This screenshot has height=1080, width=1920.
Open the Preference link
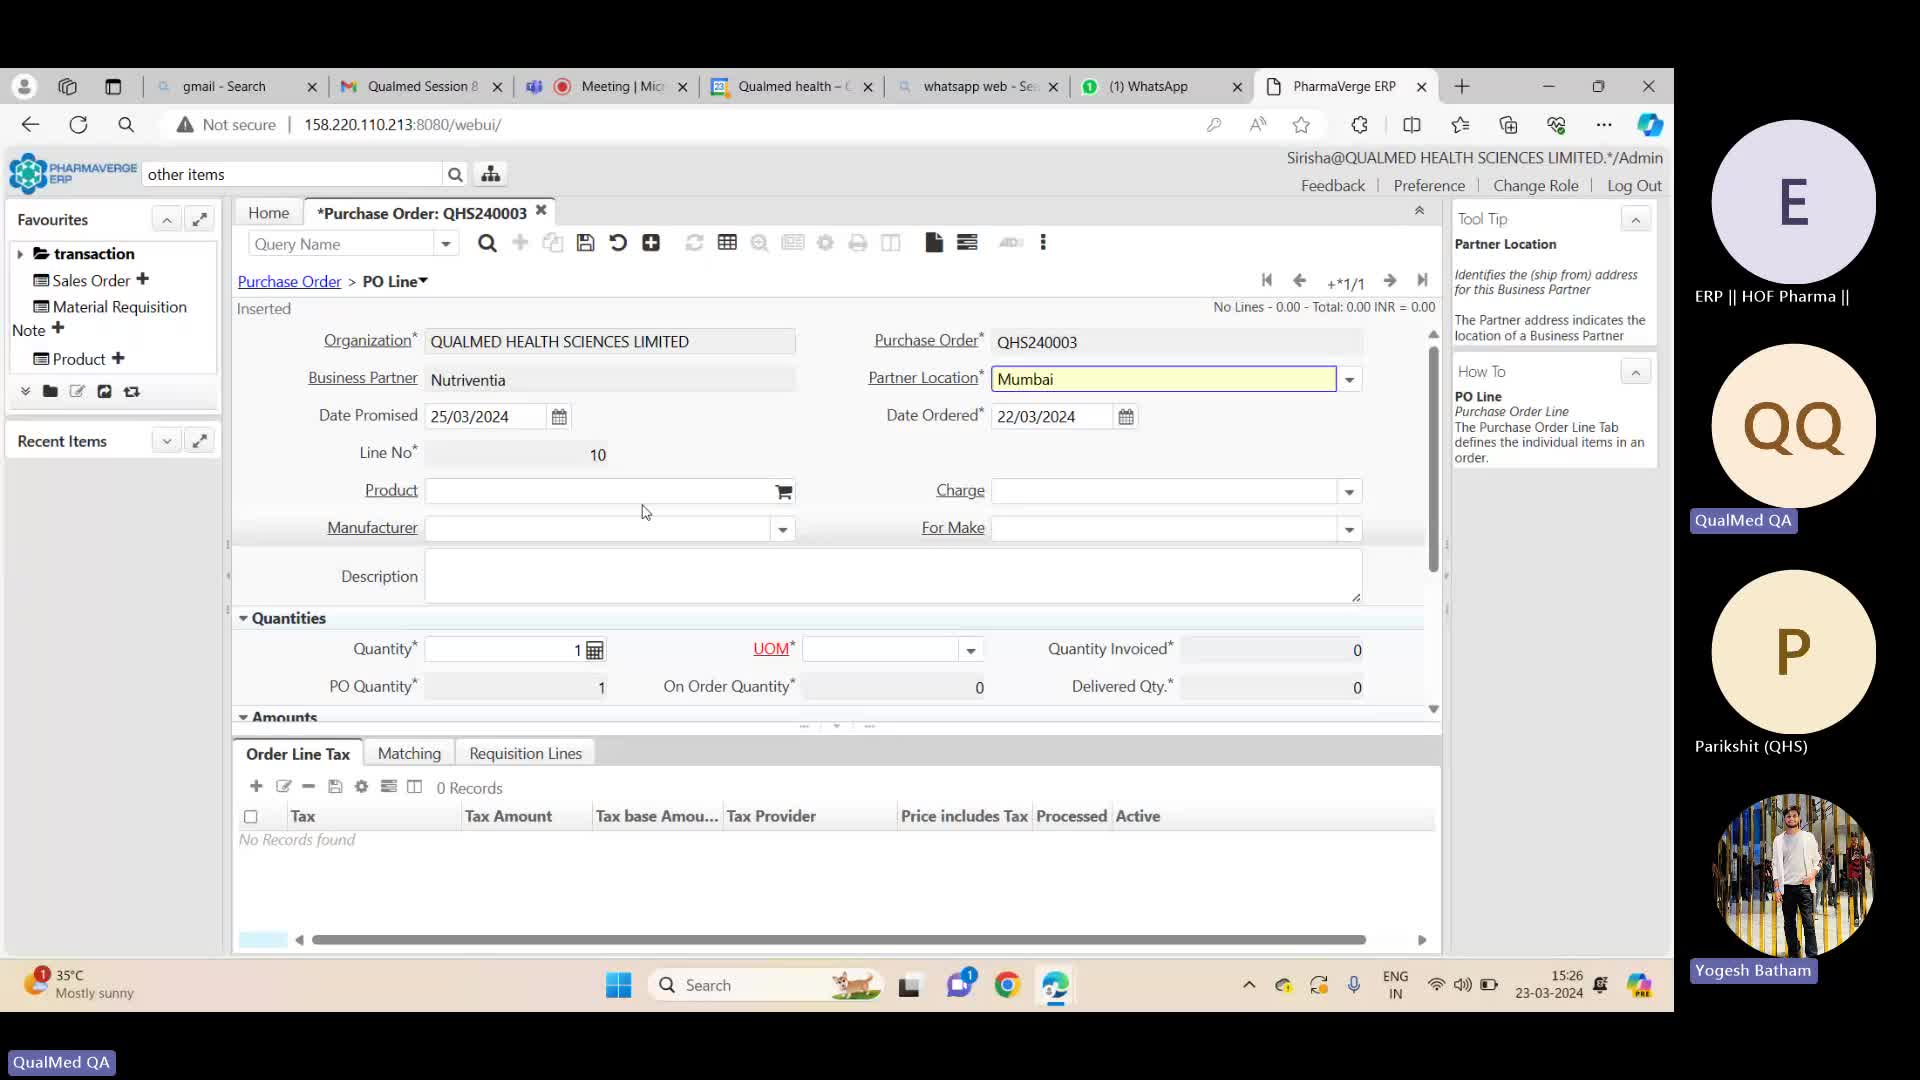(x=1429, y=186)
